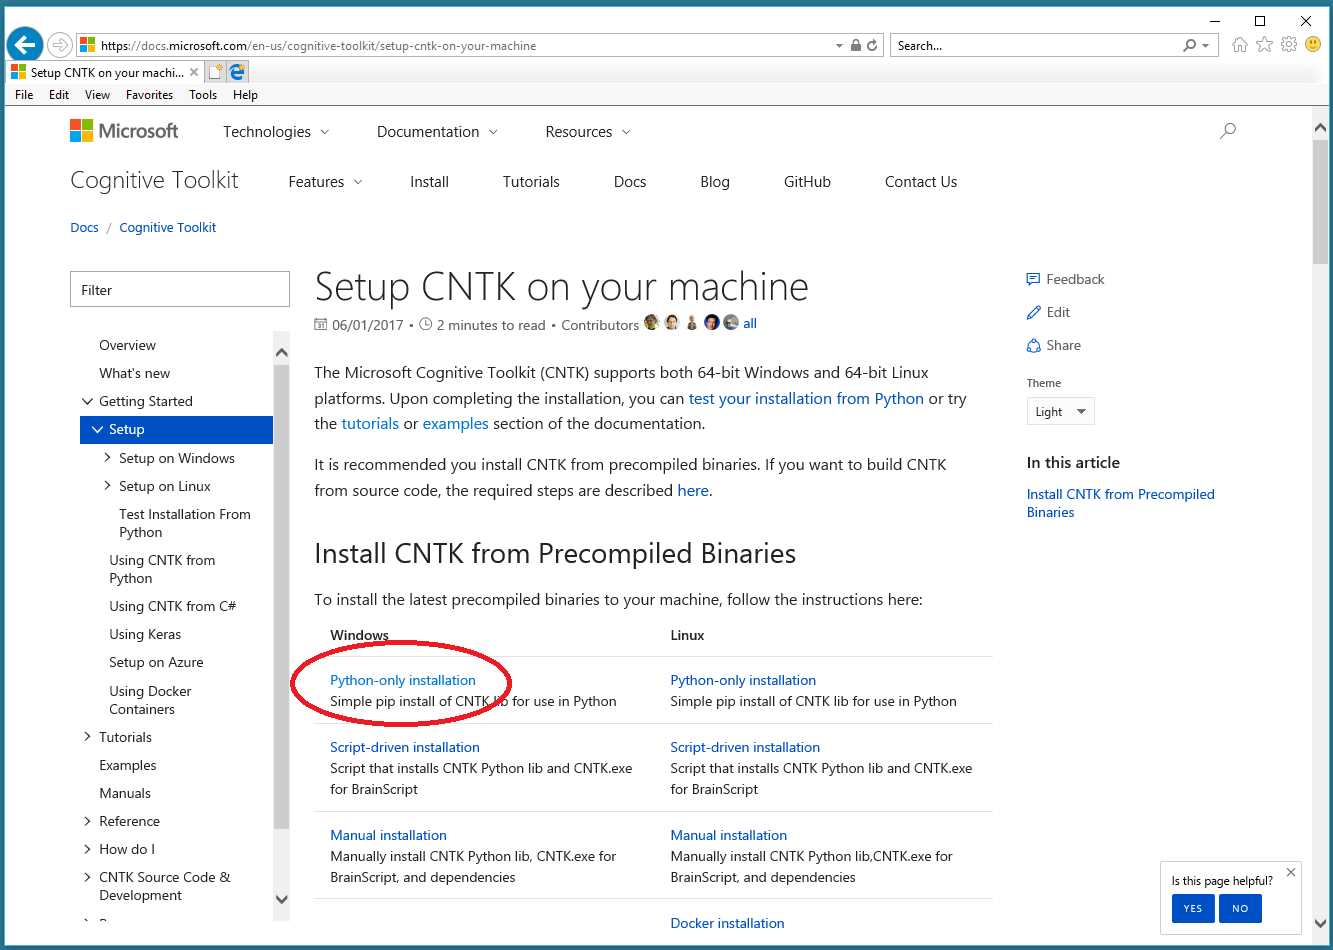The height and width of the screenshot is (950, 1333).
Task: Click the browser forward arrow button
Action: pyautogui.click(x=60, y=45)
